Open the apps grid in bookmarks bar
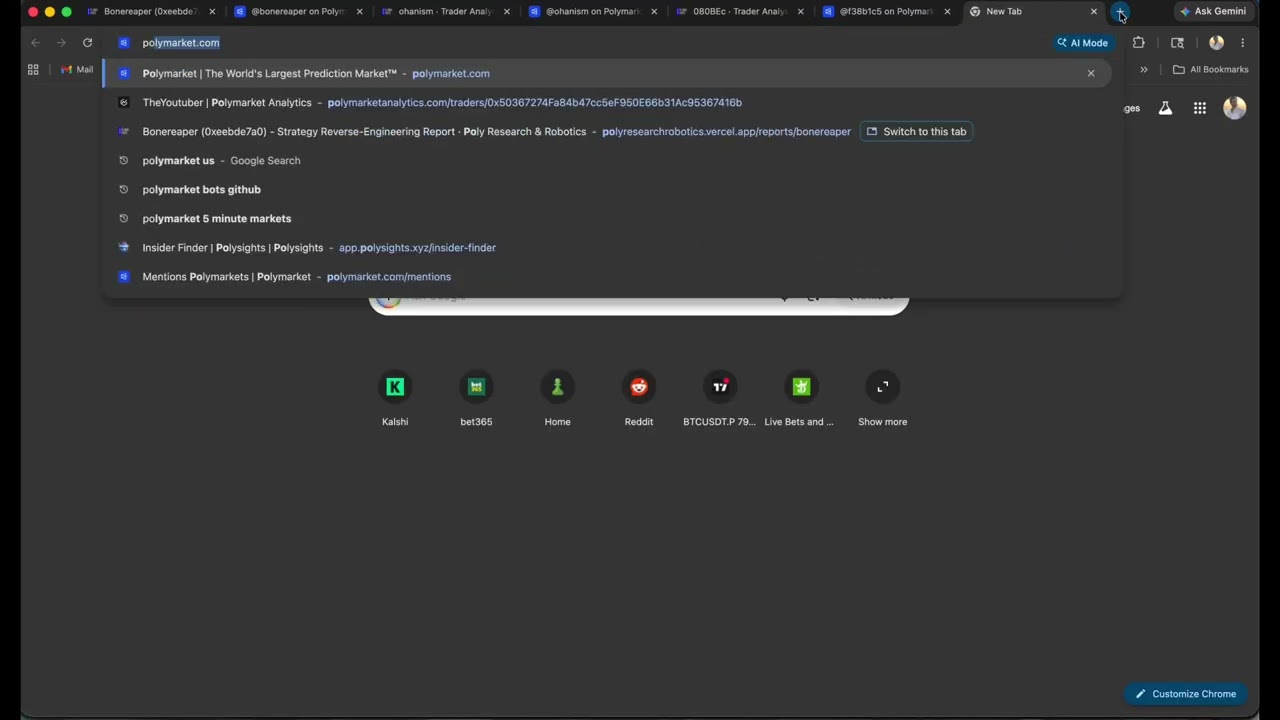 point(33,69)
